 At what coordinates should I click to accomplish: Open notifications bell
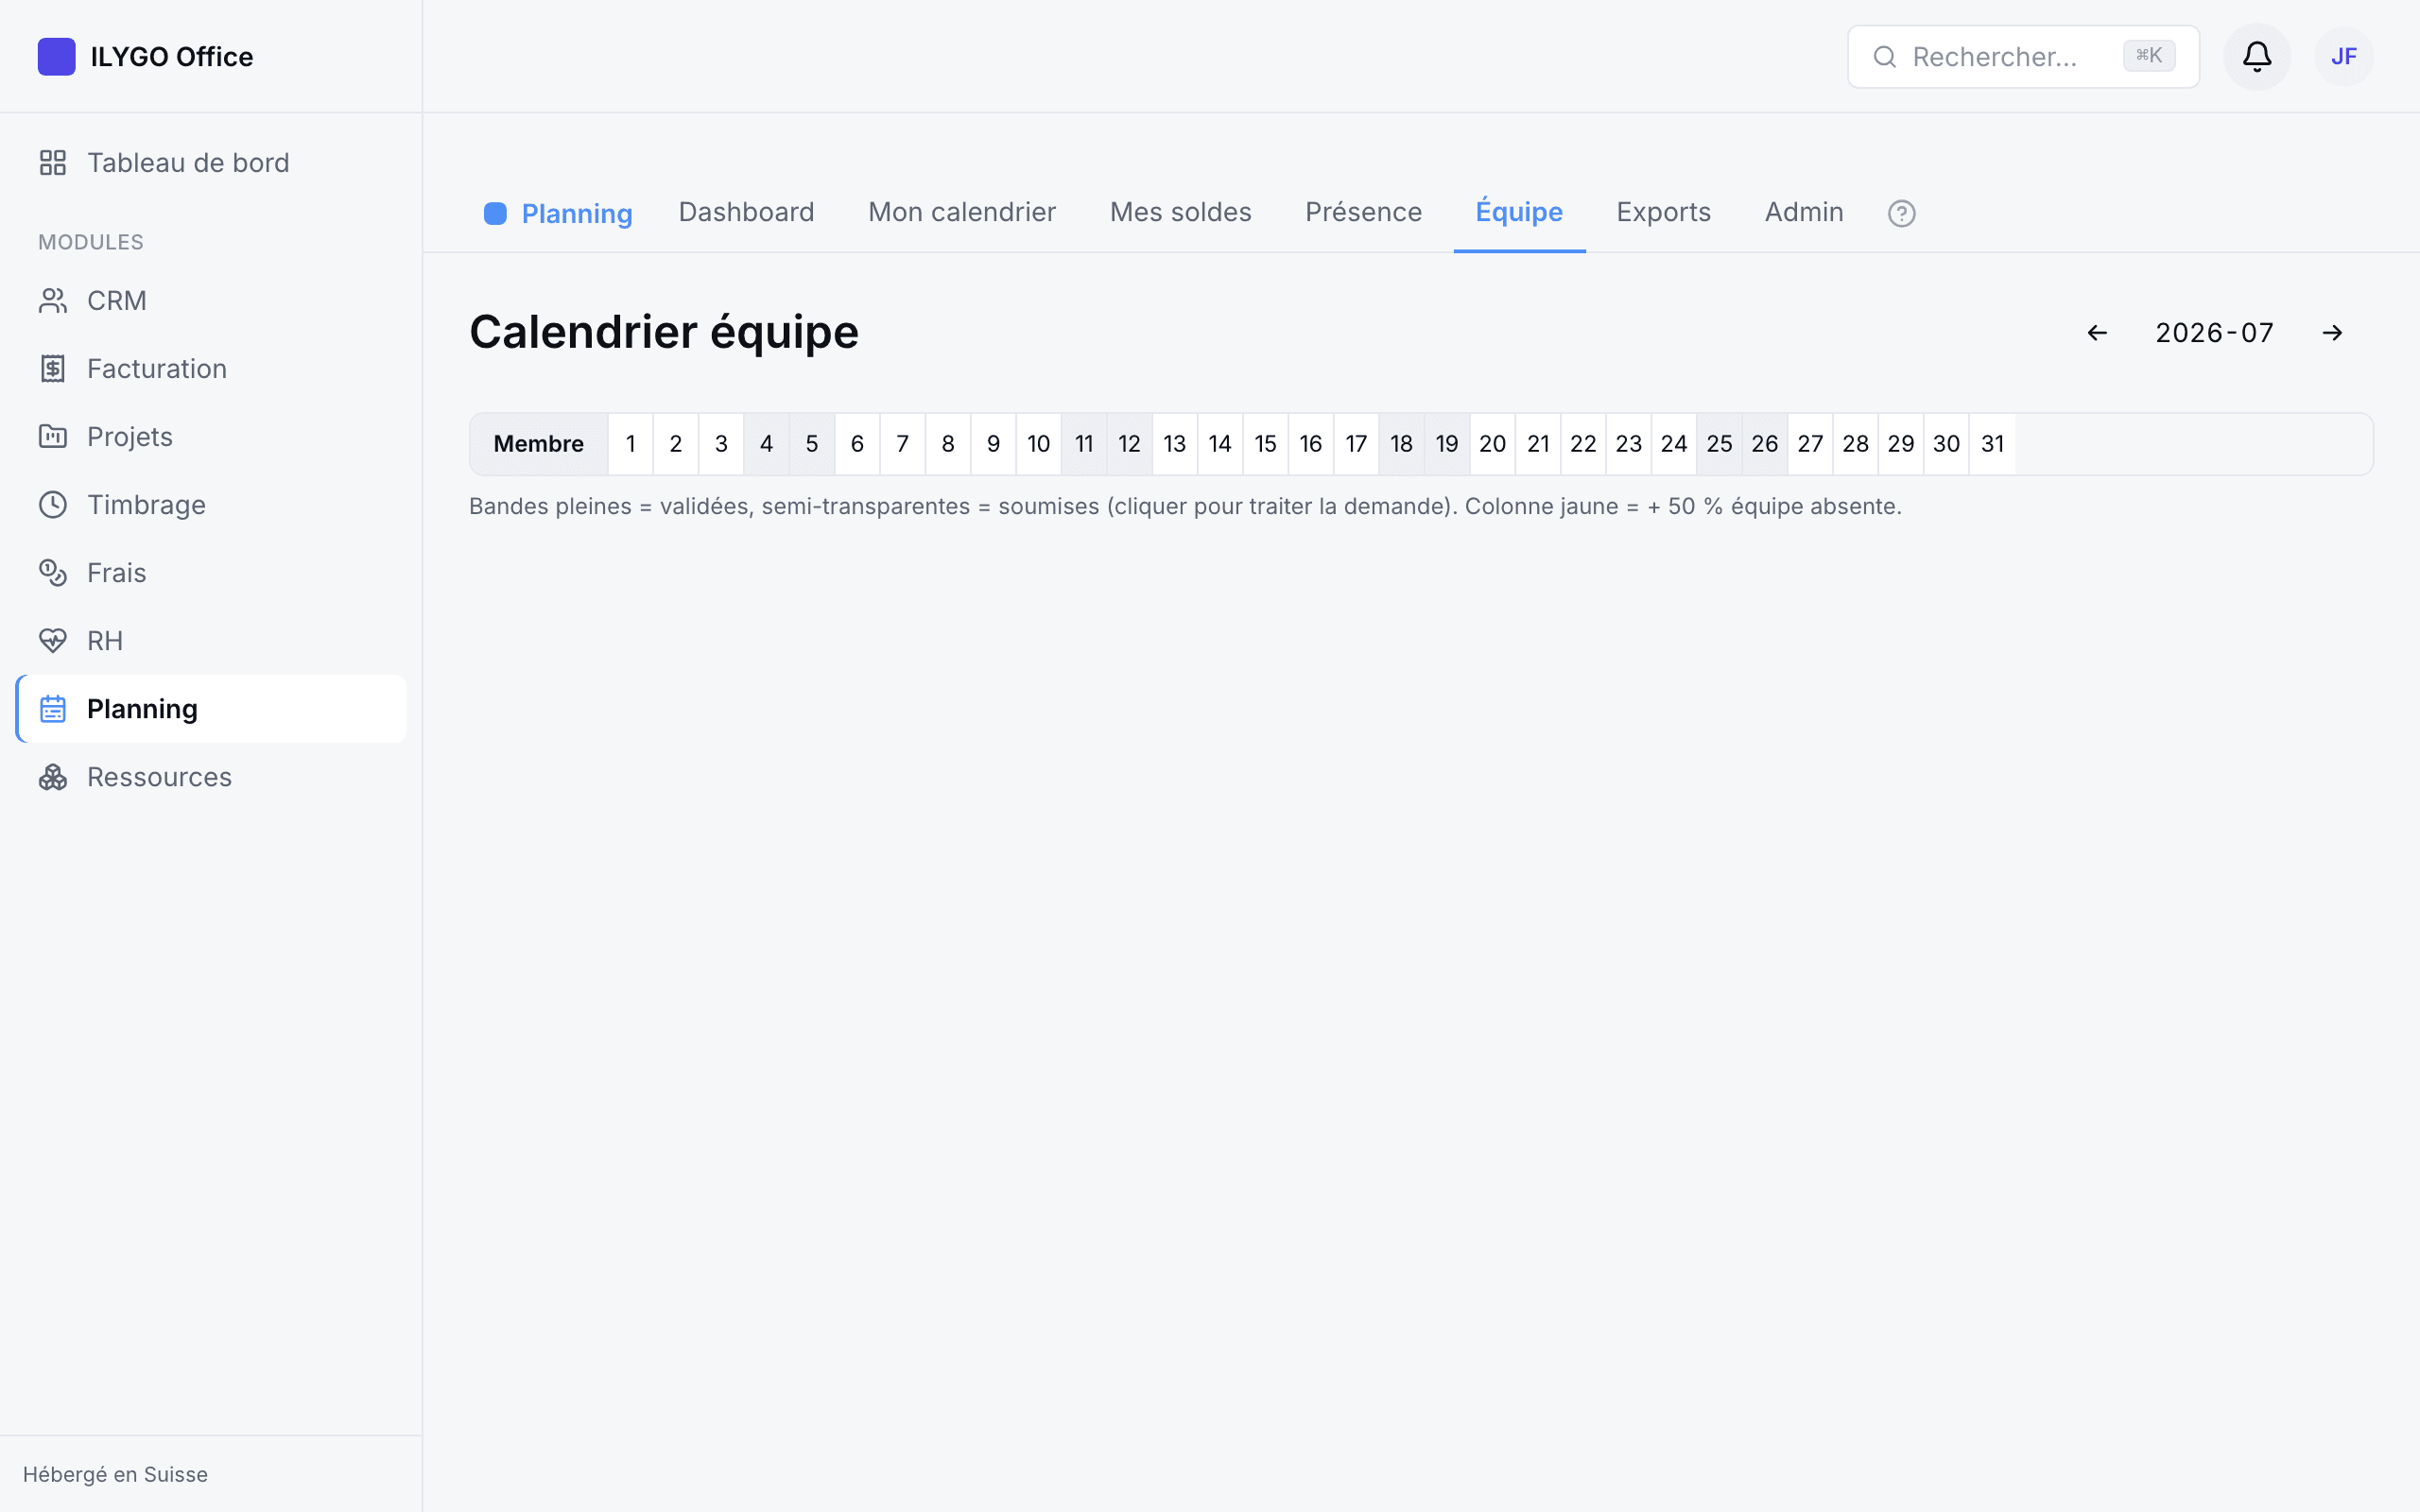2256,57
